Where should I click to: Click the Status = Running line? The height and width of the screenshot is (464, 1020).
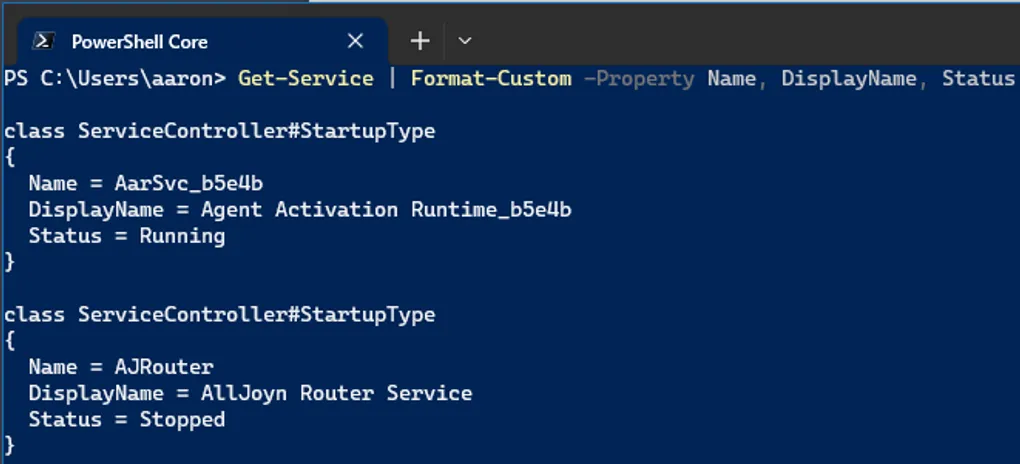point(127,236)
